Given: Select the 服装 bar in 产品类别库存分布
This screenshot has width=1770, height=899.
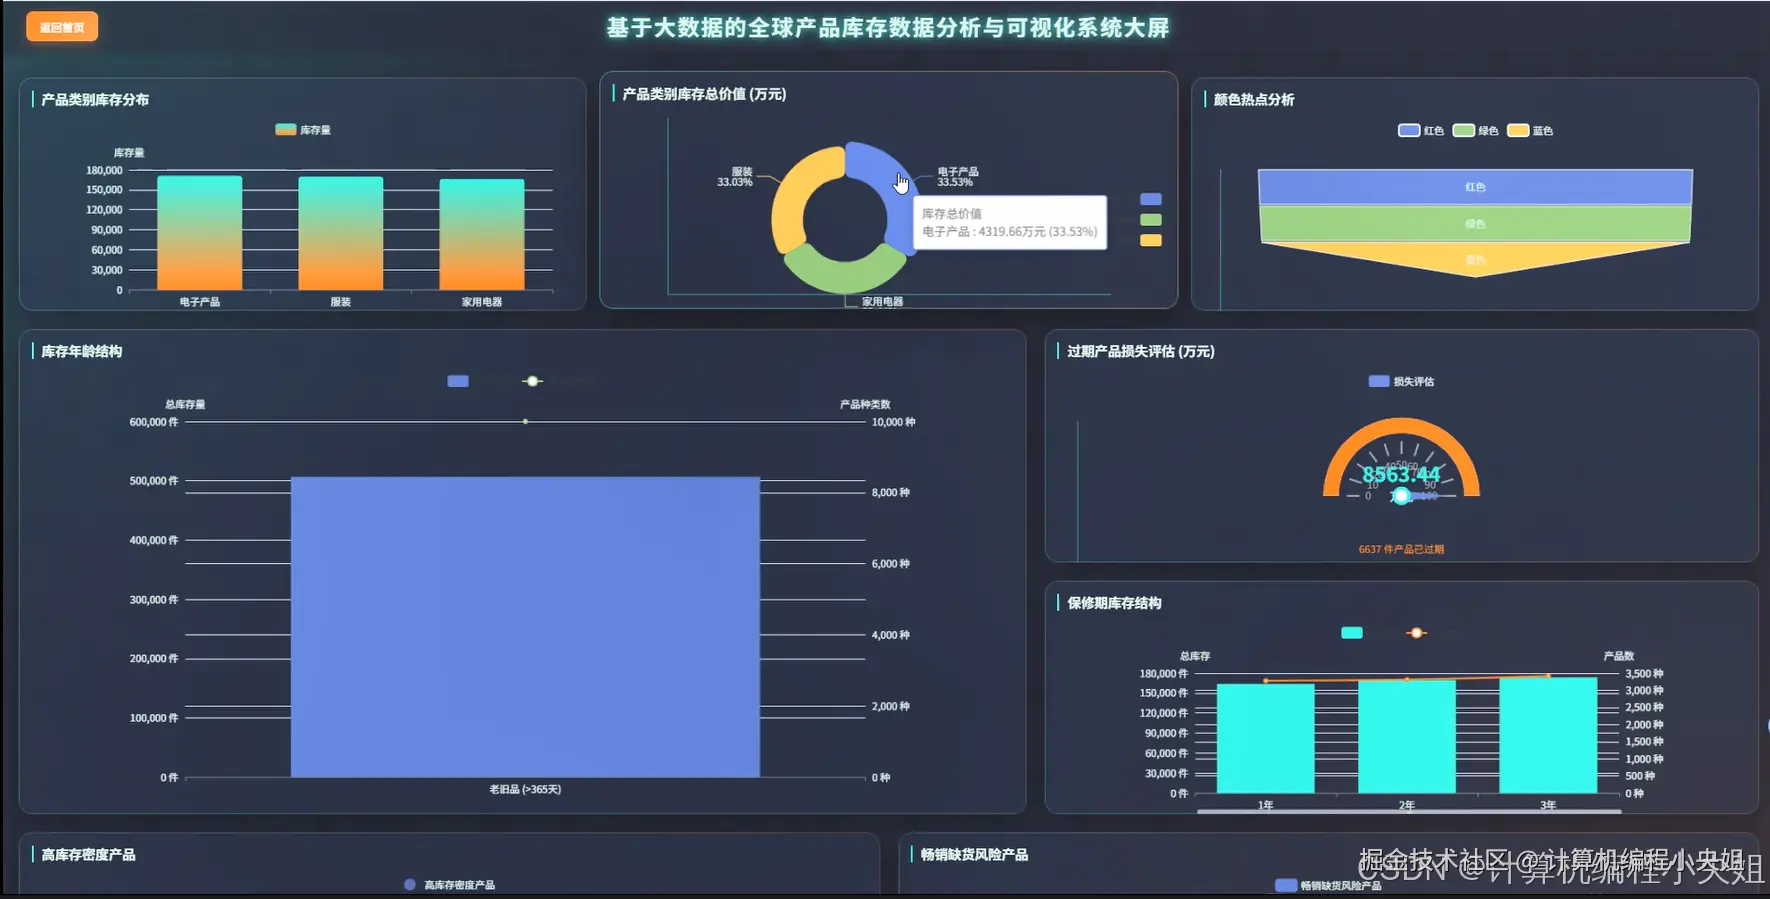Looking at the screenshot, I should (x=341, y=233).
